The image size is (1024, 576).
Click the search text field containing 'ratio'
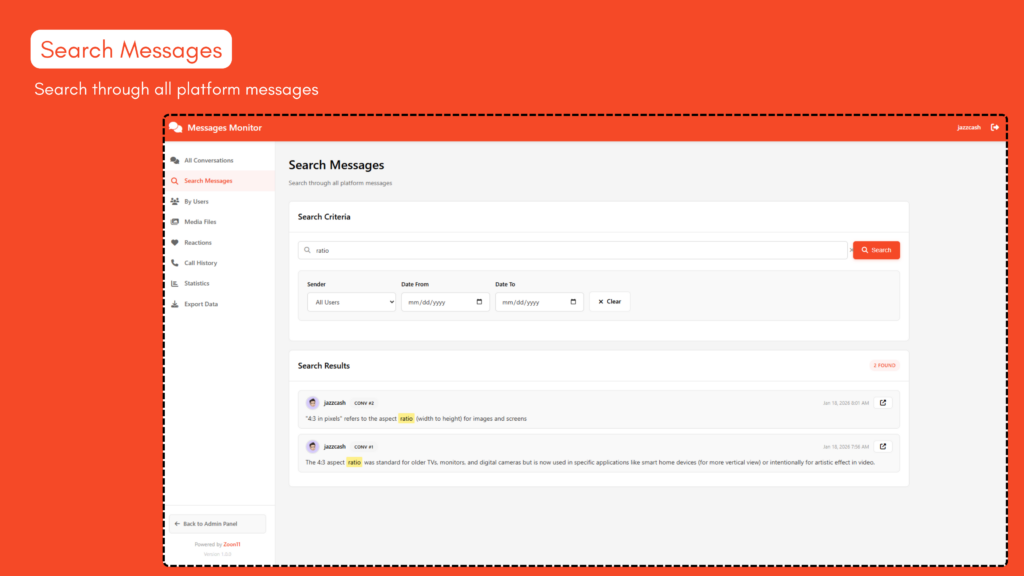[570, 250]
